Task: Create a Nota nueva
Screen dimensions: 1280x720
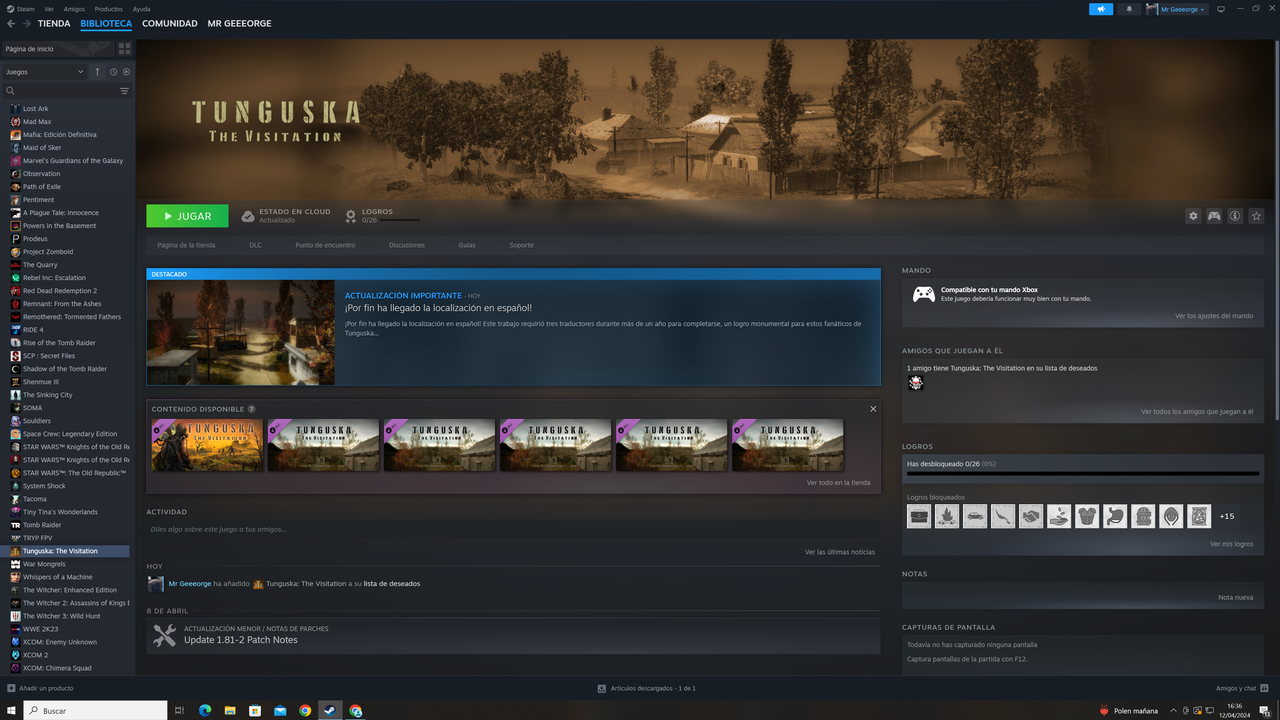Action: pyautogui.click(x=1235, y=597)
